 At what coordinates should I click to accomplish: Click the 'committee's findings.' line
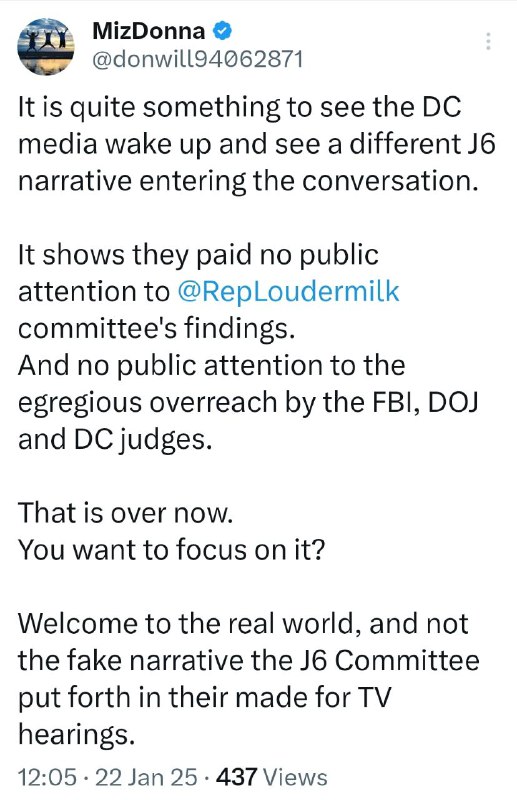coord(157,328)
